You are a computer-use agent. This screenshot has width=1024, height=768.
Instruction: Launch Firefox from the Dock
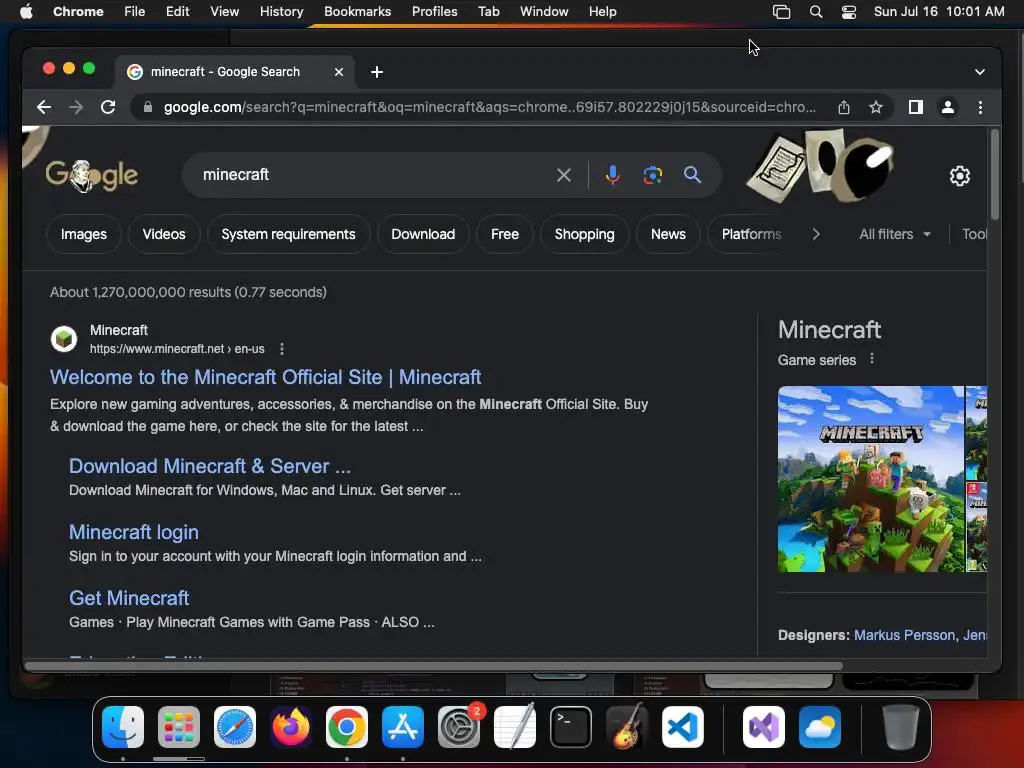pos(291,727)
